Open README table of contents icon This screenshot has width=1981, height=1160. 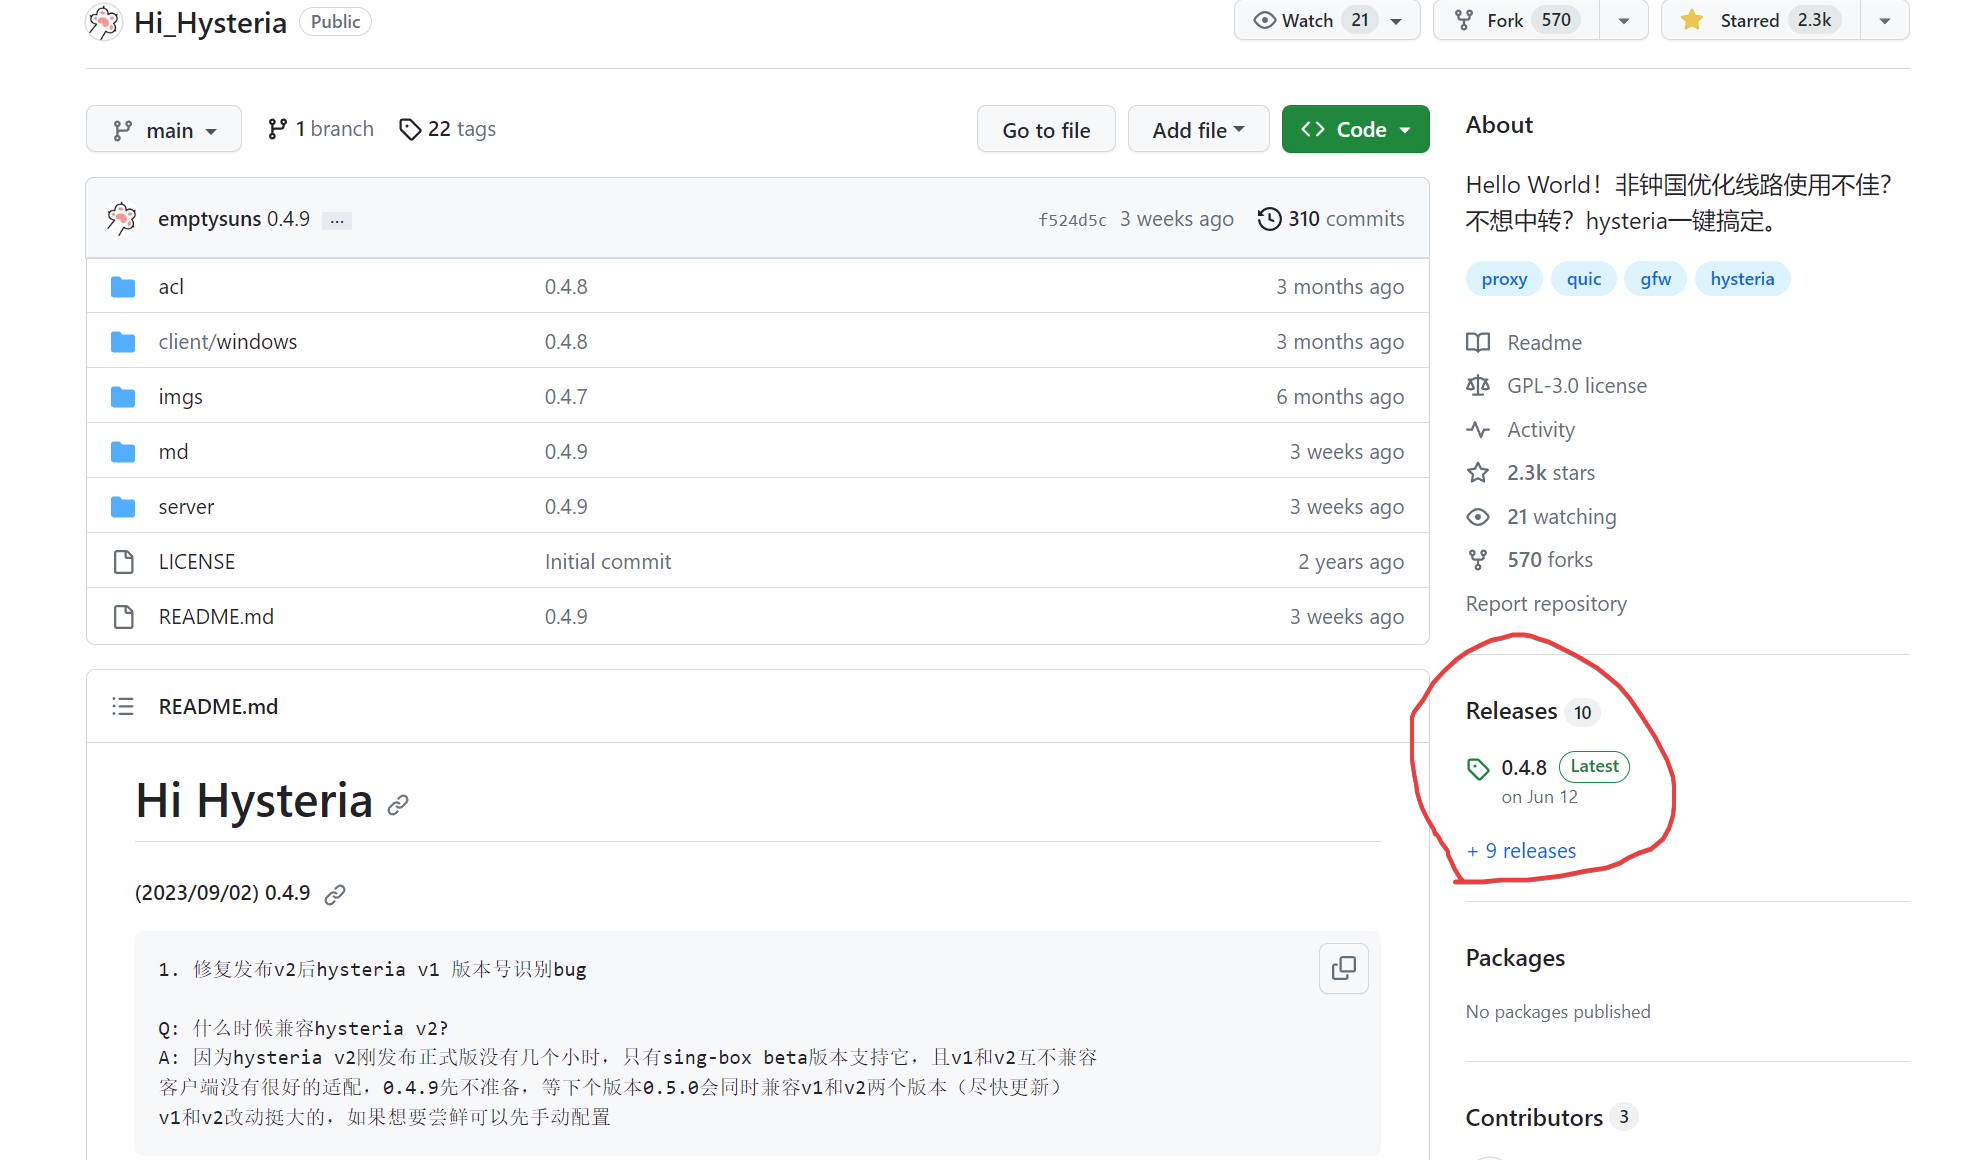point(123,707)
